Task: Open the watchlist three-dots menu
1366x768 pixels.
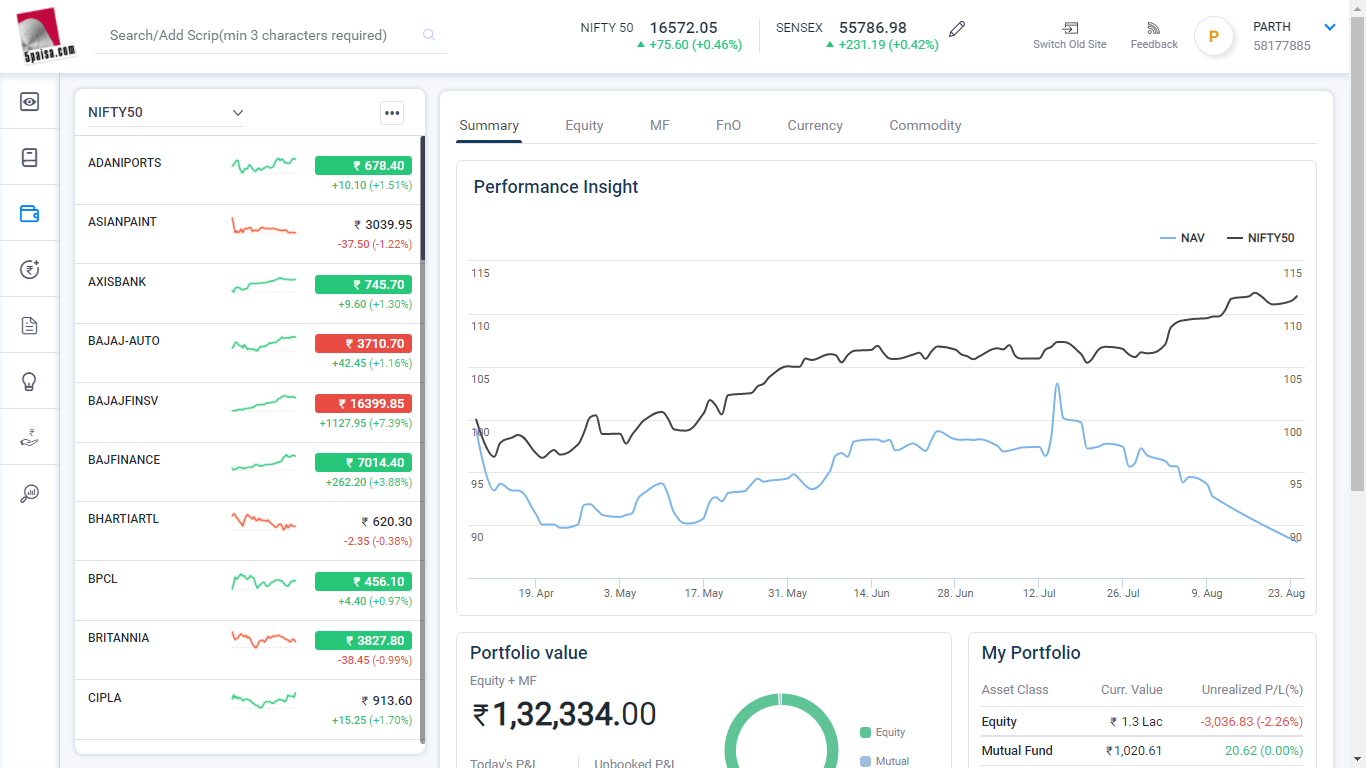Action: pos(392,113)
